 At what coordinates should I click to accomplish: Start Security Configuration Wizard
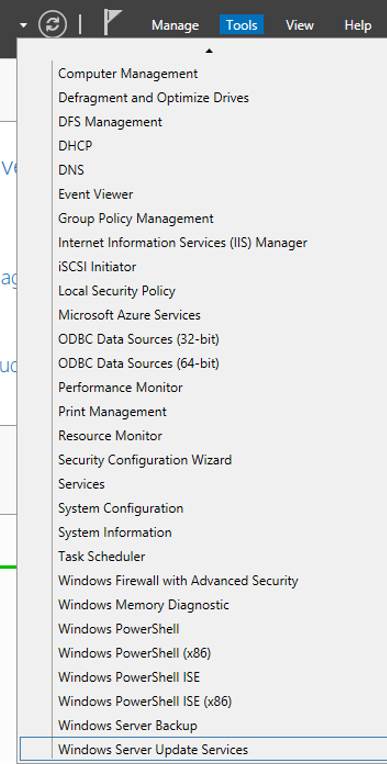point(145,459)
